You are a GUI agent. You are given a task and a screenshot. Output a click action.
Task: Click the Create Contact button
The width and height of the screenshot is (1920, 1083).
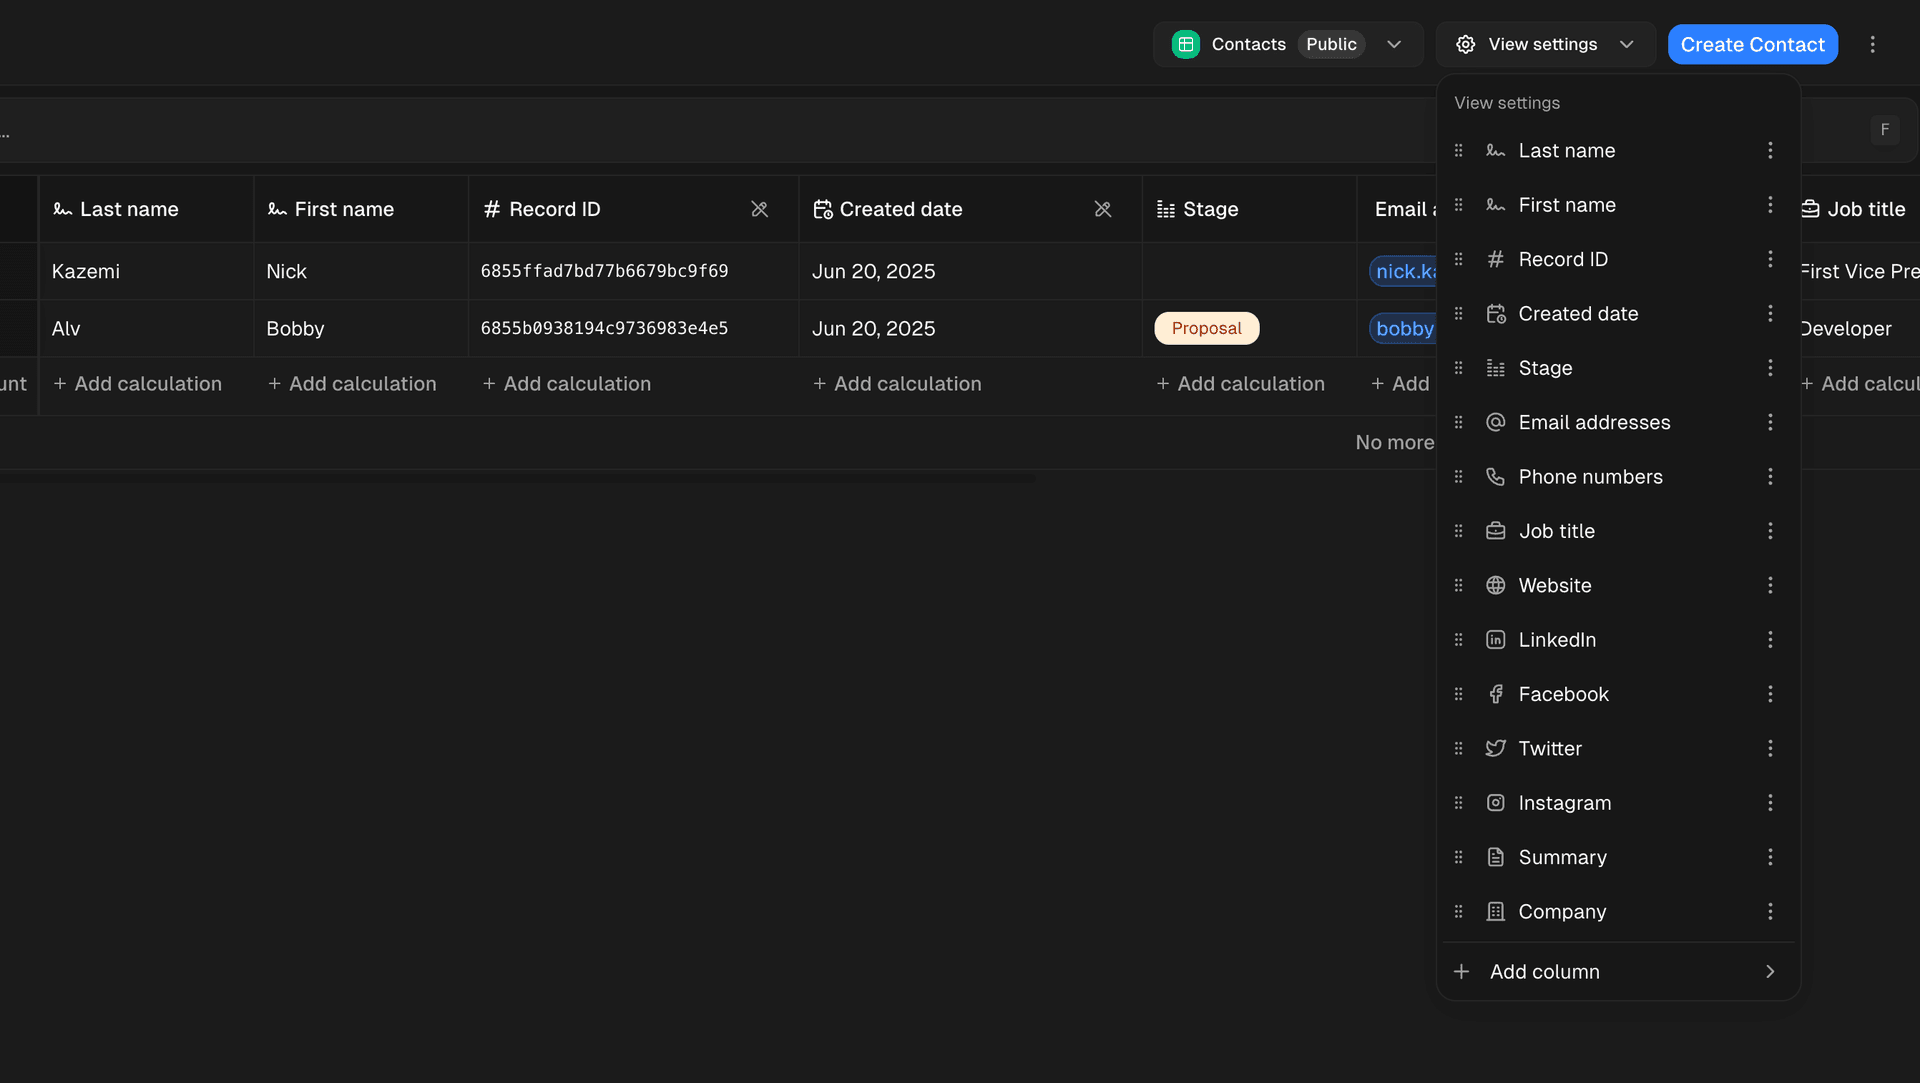tap(1753, 44)
